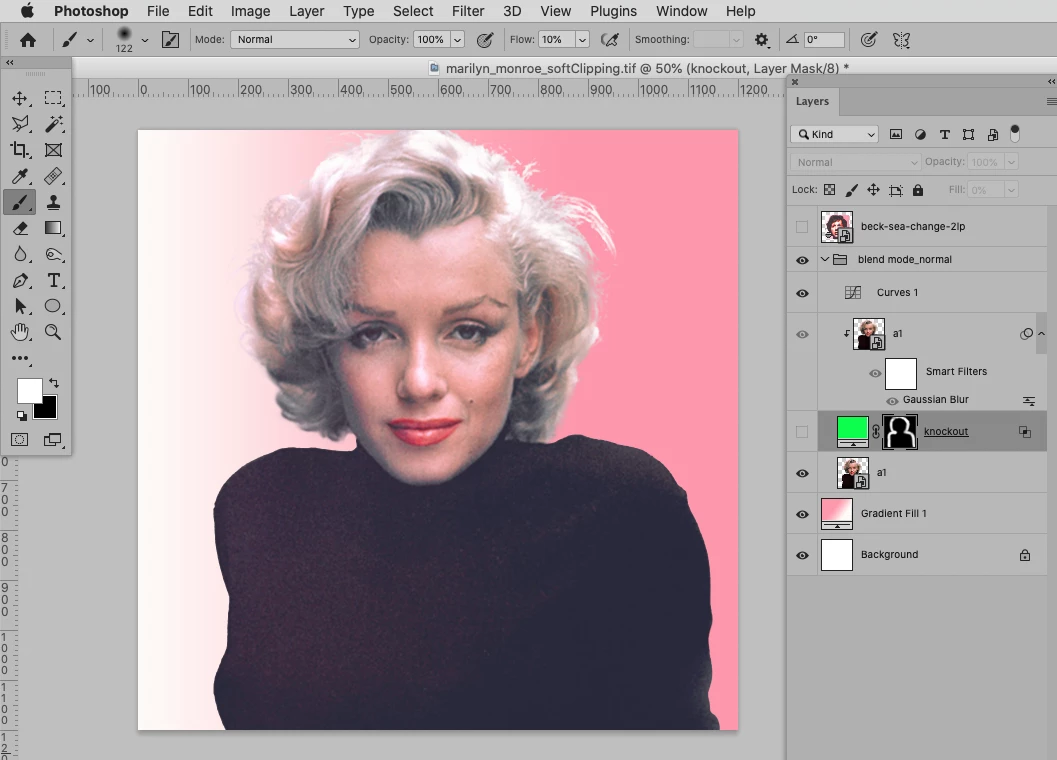Open the layer Kind filter dropdown
This screenshot has height=760, width=1057.
click(835, 134)
